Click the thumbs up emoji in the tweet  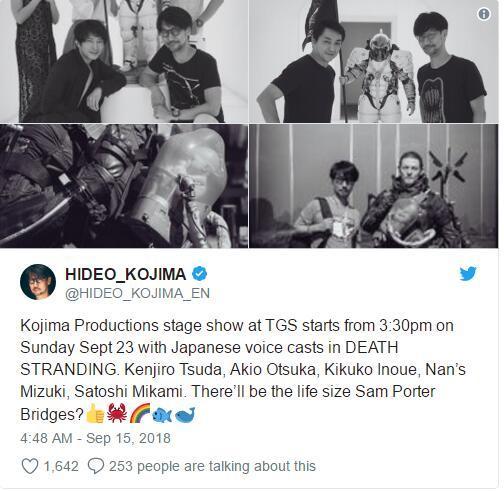click(x=95, y=414)
